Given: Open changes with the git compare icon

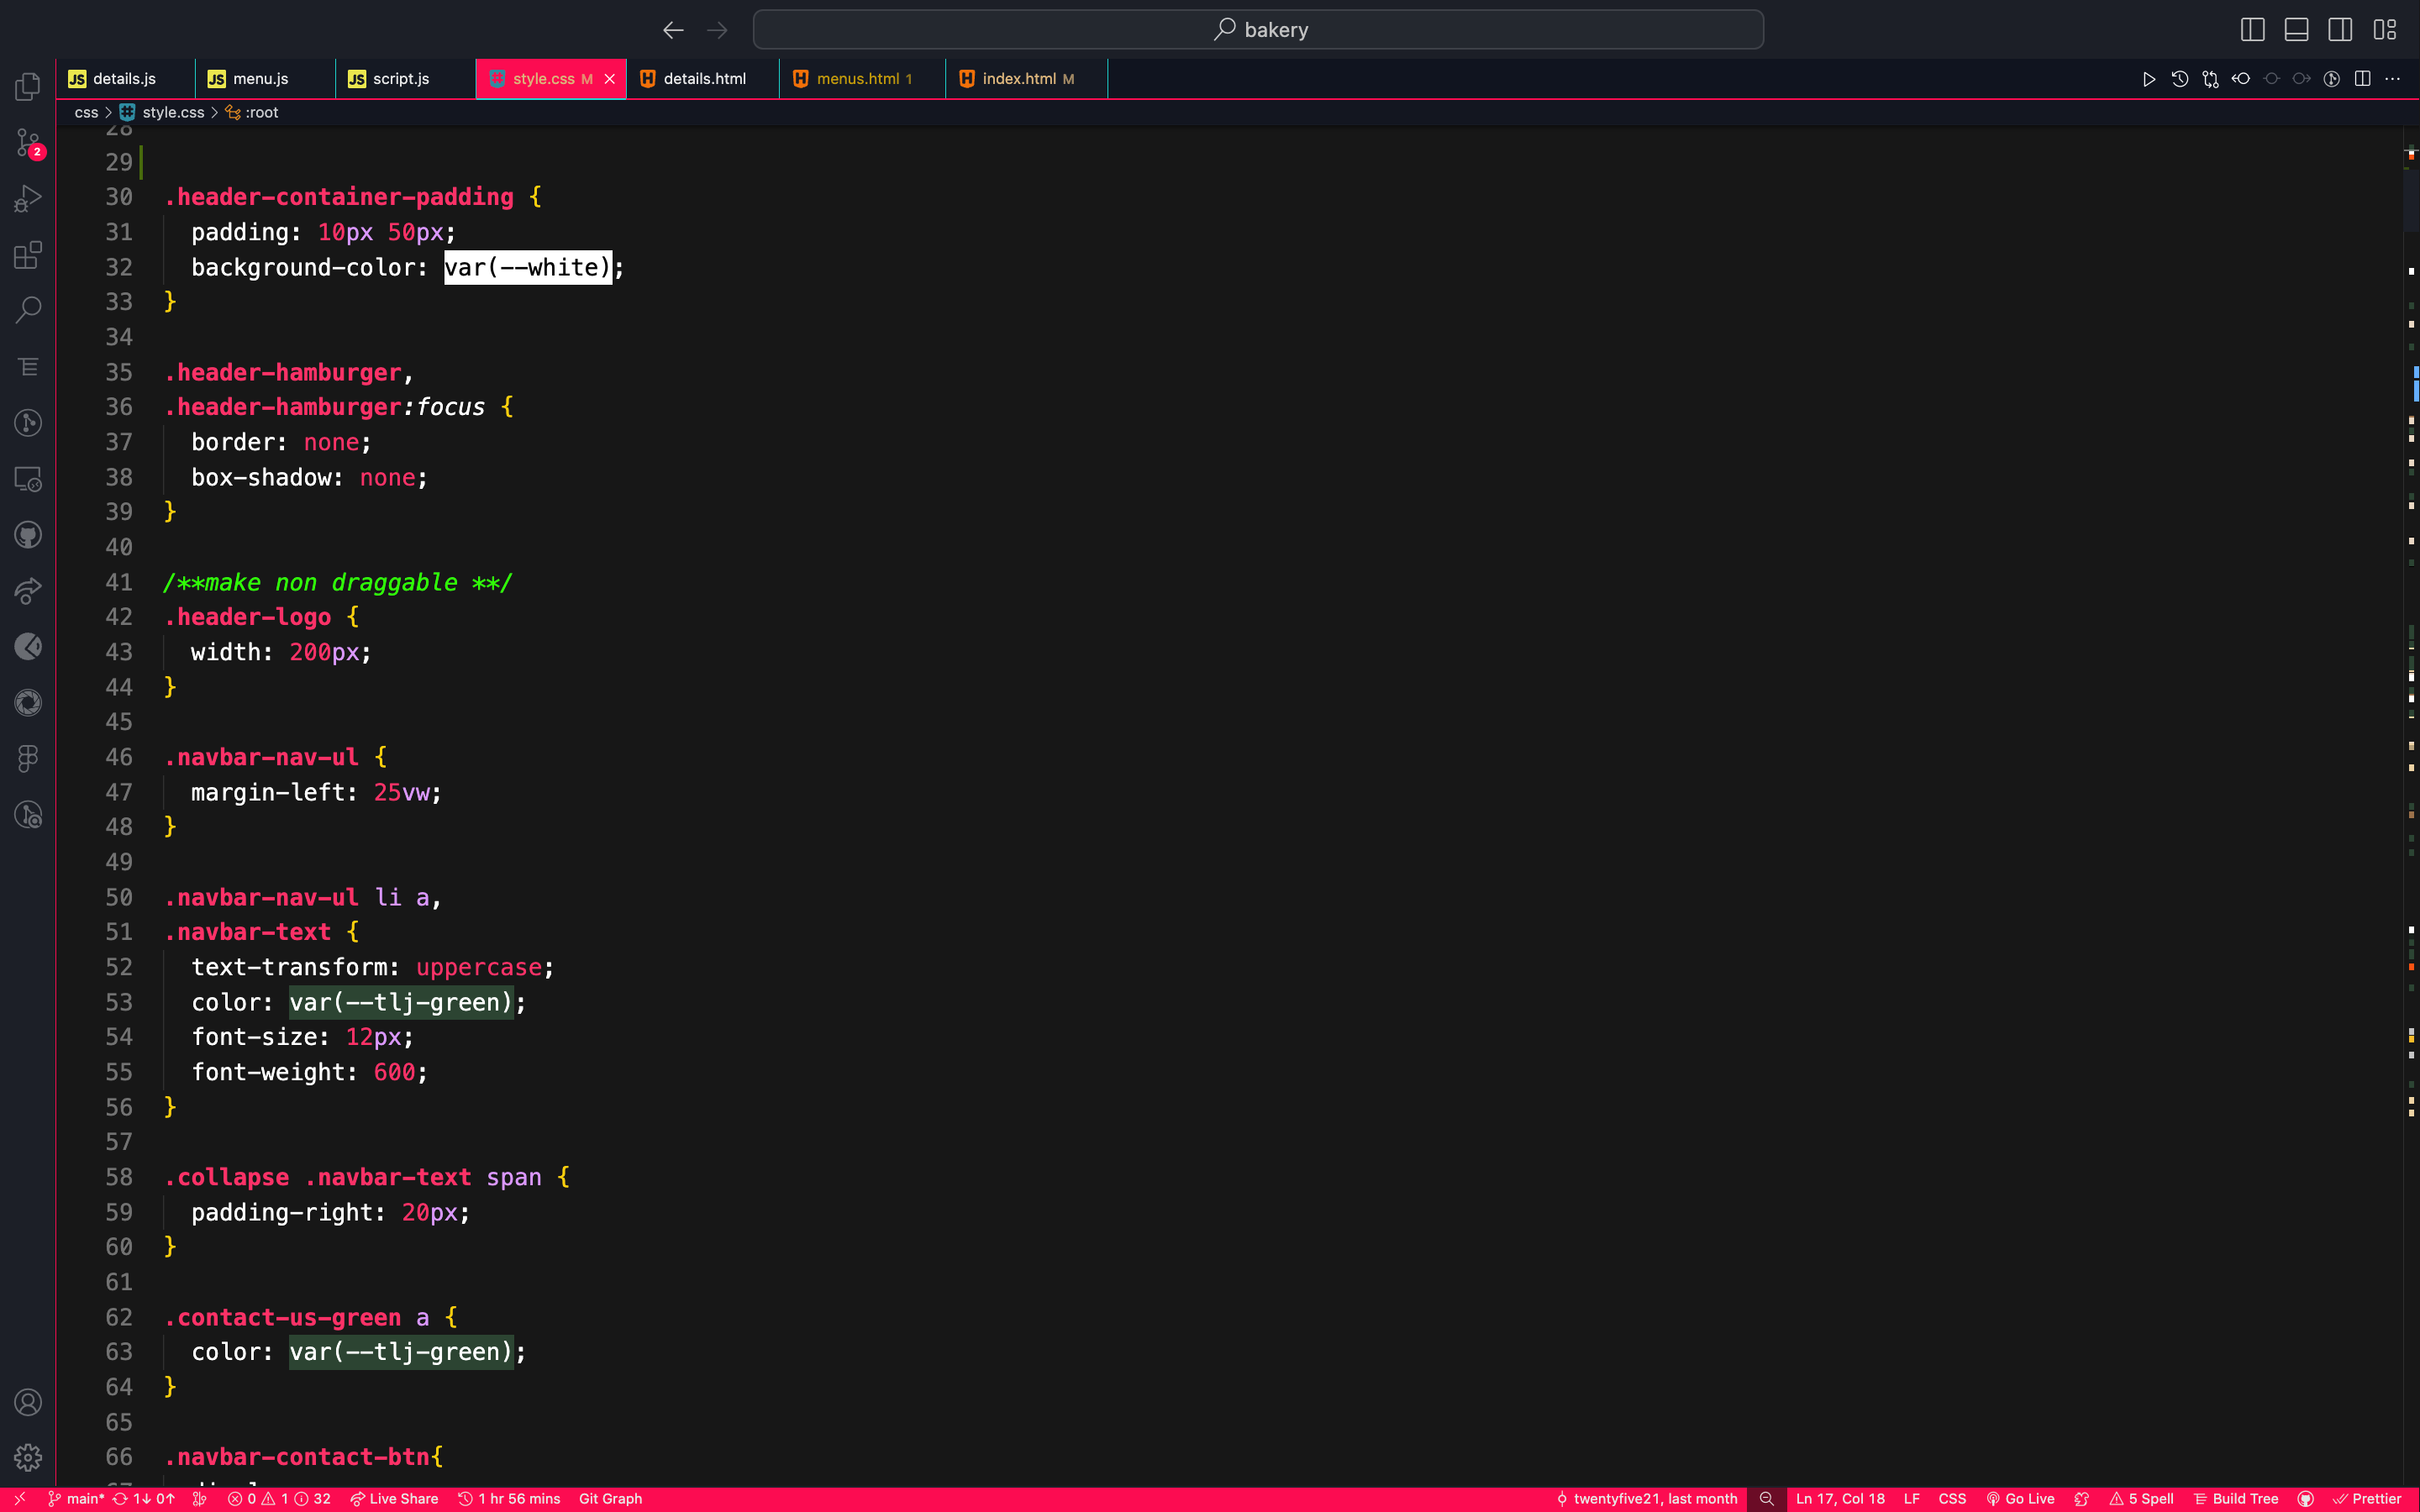Looking at the screenshot, I should click(x=2210, y=79).
